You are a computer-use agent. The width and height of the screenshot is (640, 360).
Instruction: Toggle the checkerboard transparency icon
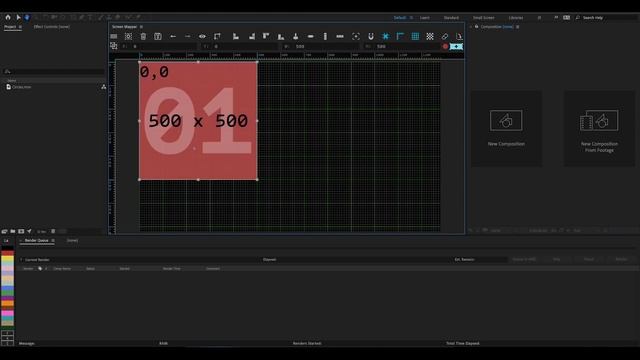[x=430, y=36]
